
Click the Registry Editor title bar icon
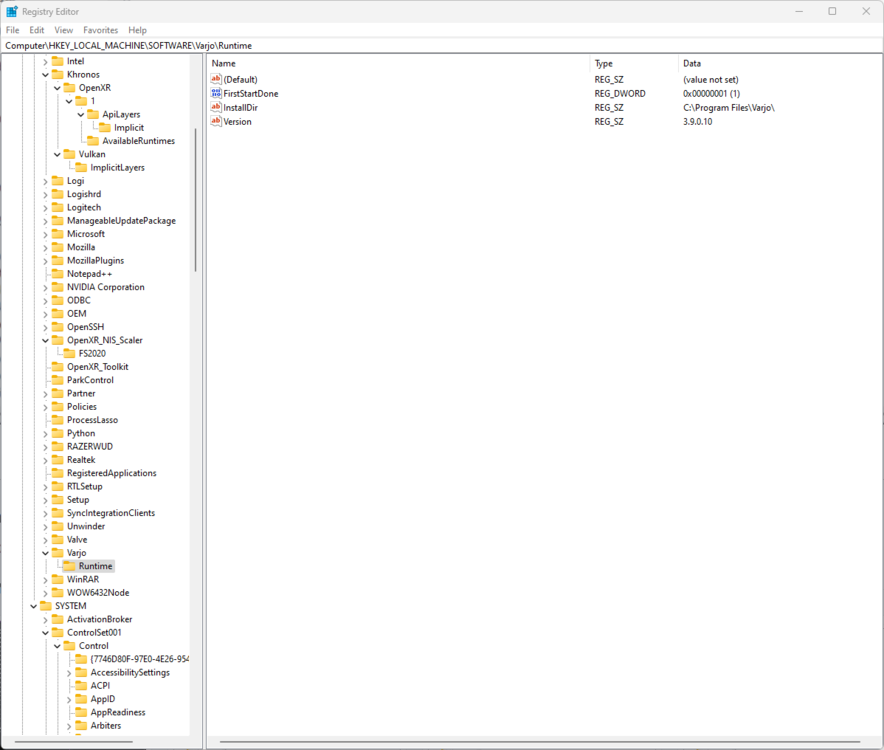pos(12,11)
